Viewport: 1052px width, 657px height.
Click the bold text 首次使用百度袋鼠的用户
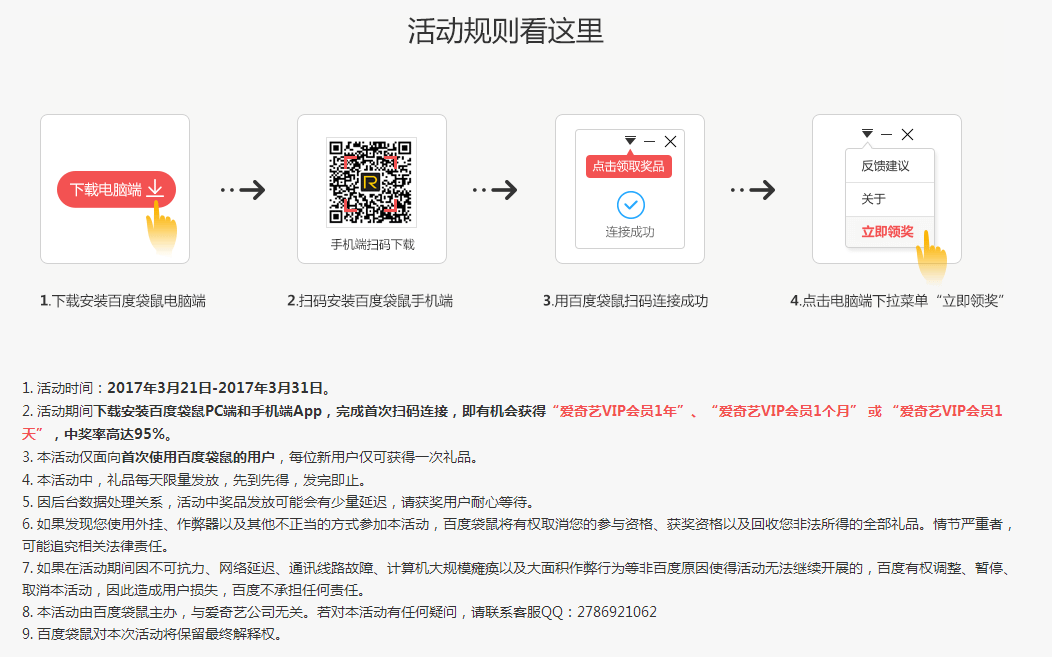click(x=198, y=457)
